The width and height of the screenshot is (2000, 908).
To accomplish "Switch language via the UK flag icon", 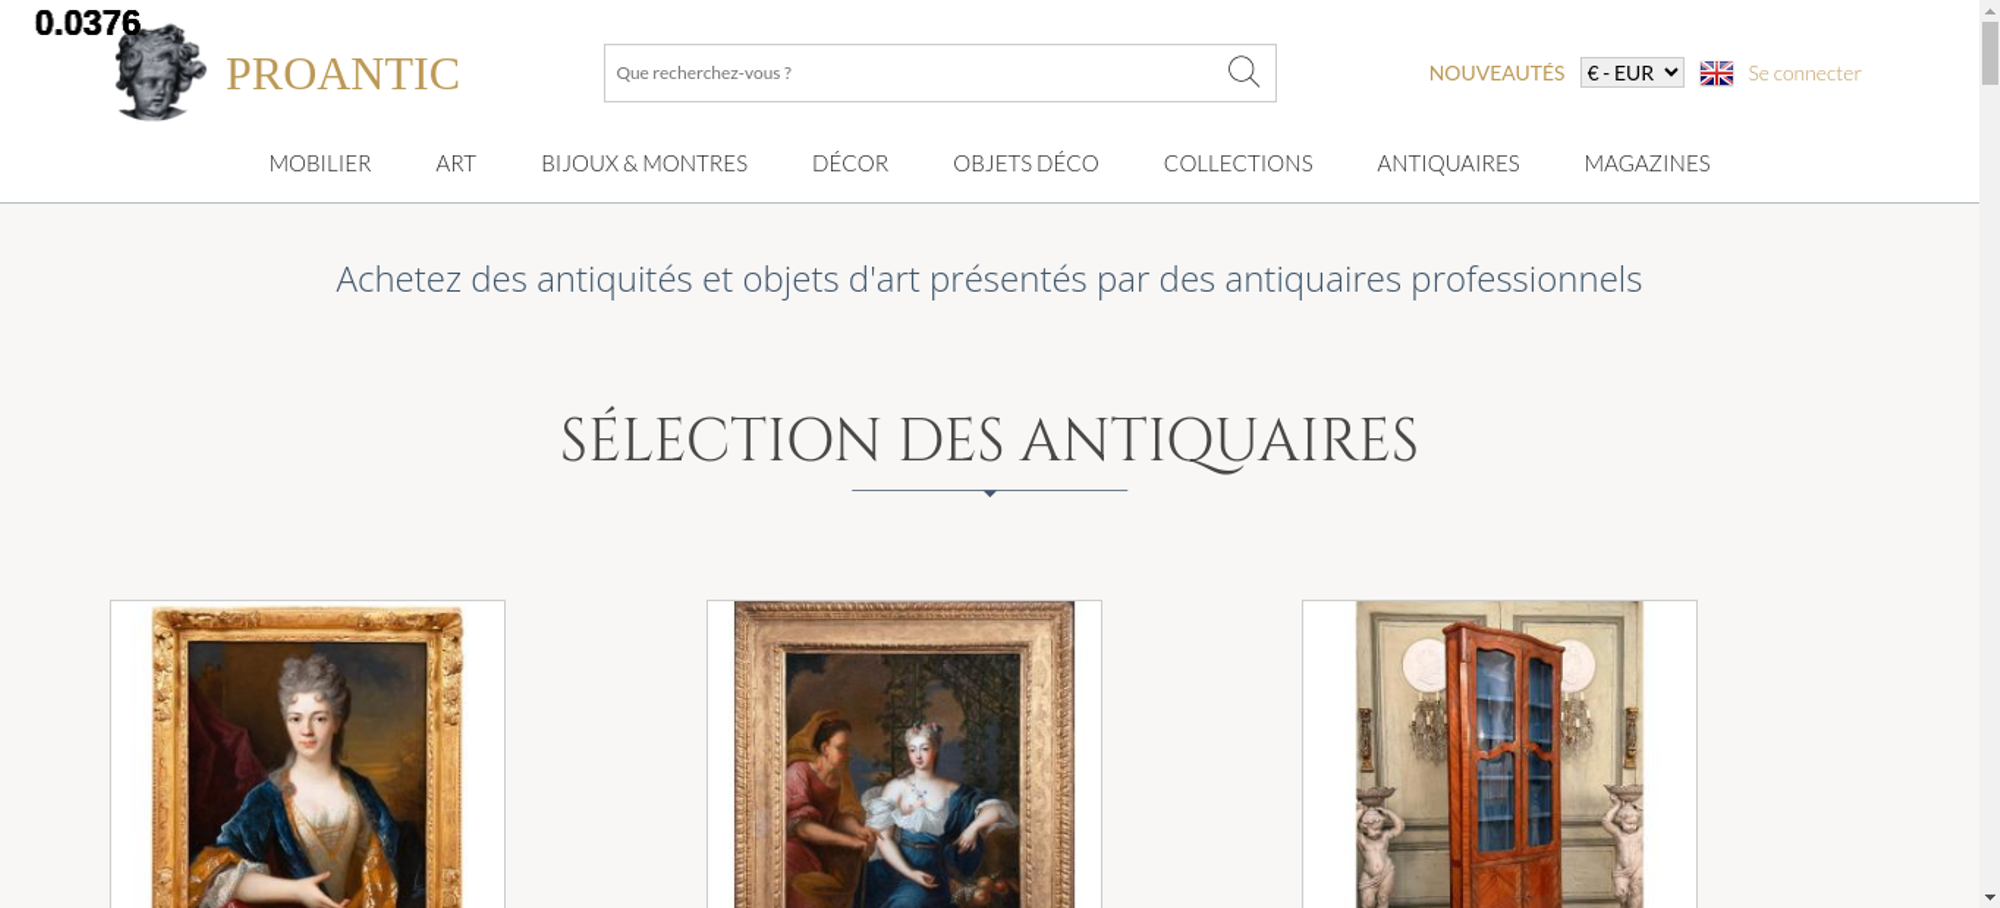I will (x=1716, y=73).
